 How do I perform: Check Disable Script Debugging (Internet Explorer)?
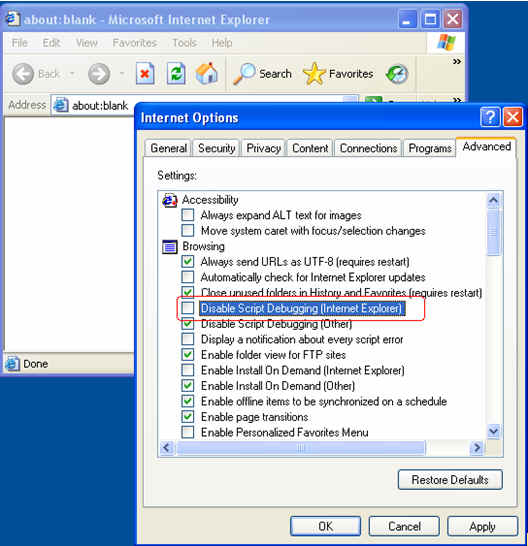pyautogui.click(x=188, y=308)
